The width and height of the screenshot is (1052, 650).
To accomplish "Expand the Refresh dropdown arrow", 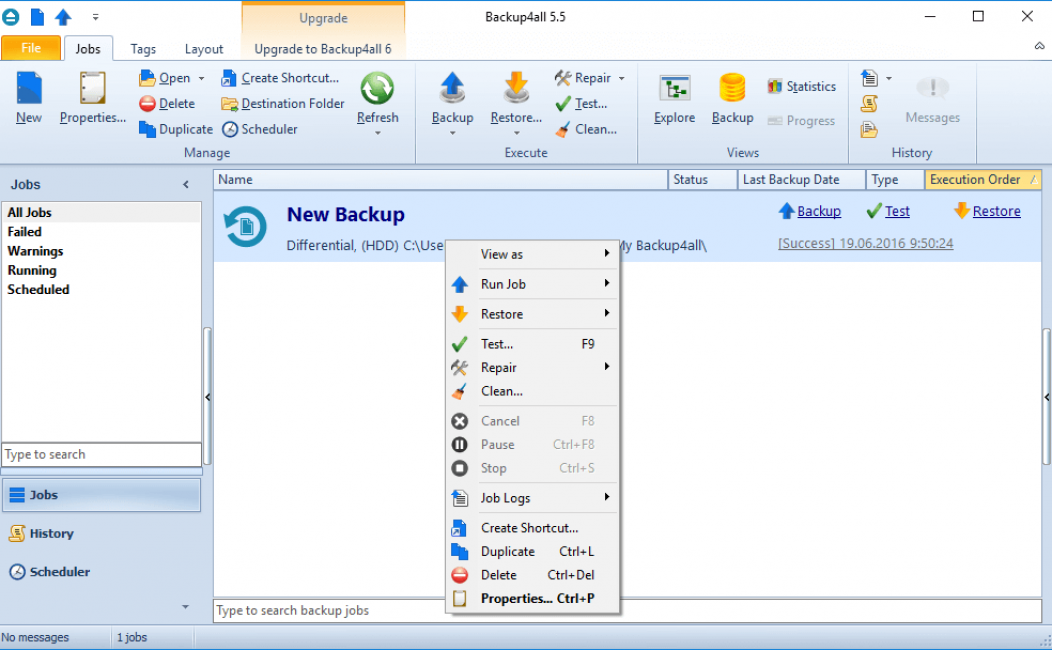I will click(378, 133).
